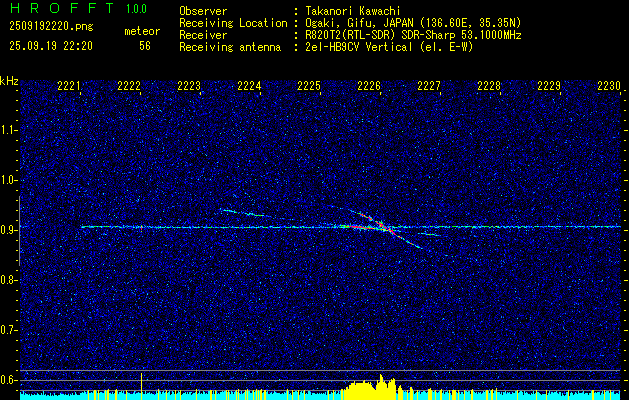The image size is (629, 400).
Task: Click the 2221 time marker
Action: coord(69,86)
